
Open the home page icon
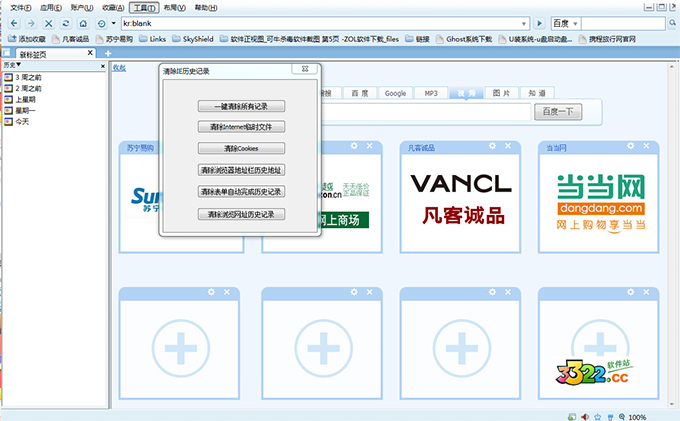point(83,23)
